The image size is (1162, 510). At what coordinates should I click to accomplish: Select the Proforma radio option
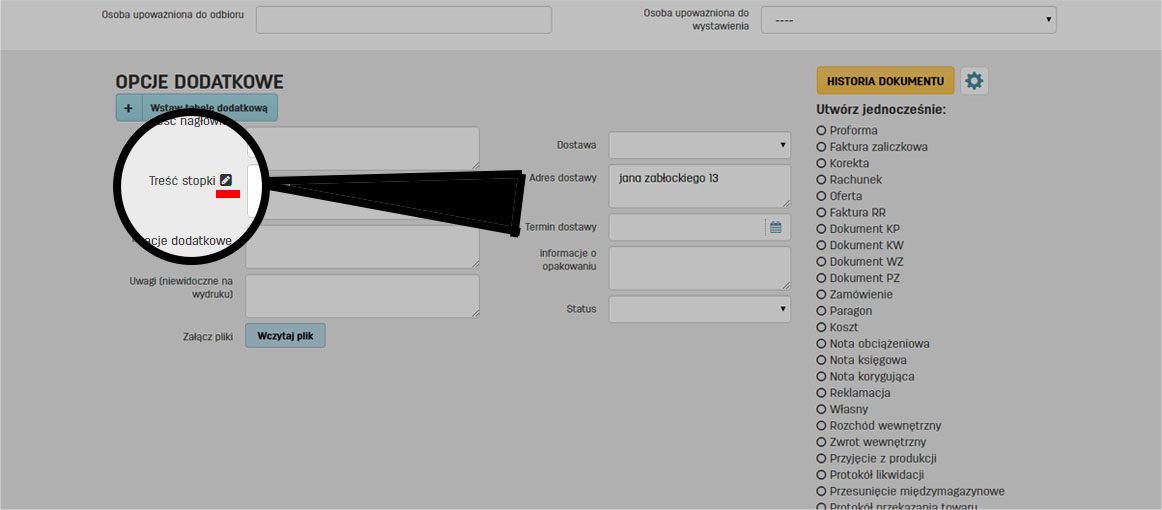pyautogui.click(x=822, y=130)
